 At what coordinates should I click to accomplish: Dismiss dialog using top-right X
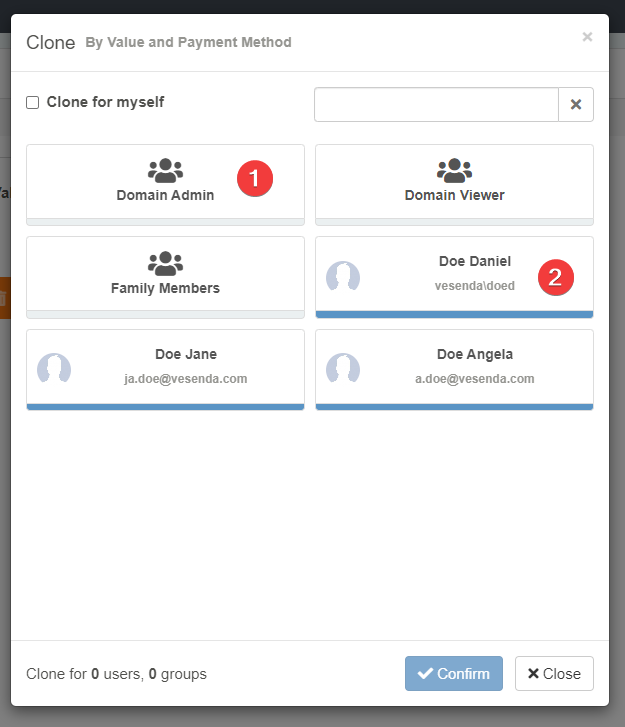[587, 37]
